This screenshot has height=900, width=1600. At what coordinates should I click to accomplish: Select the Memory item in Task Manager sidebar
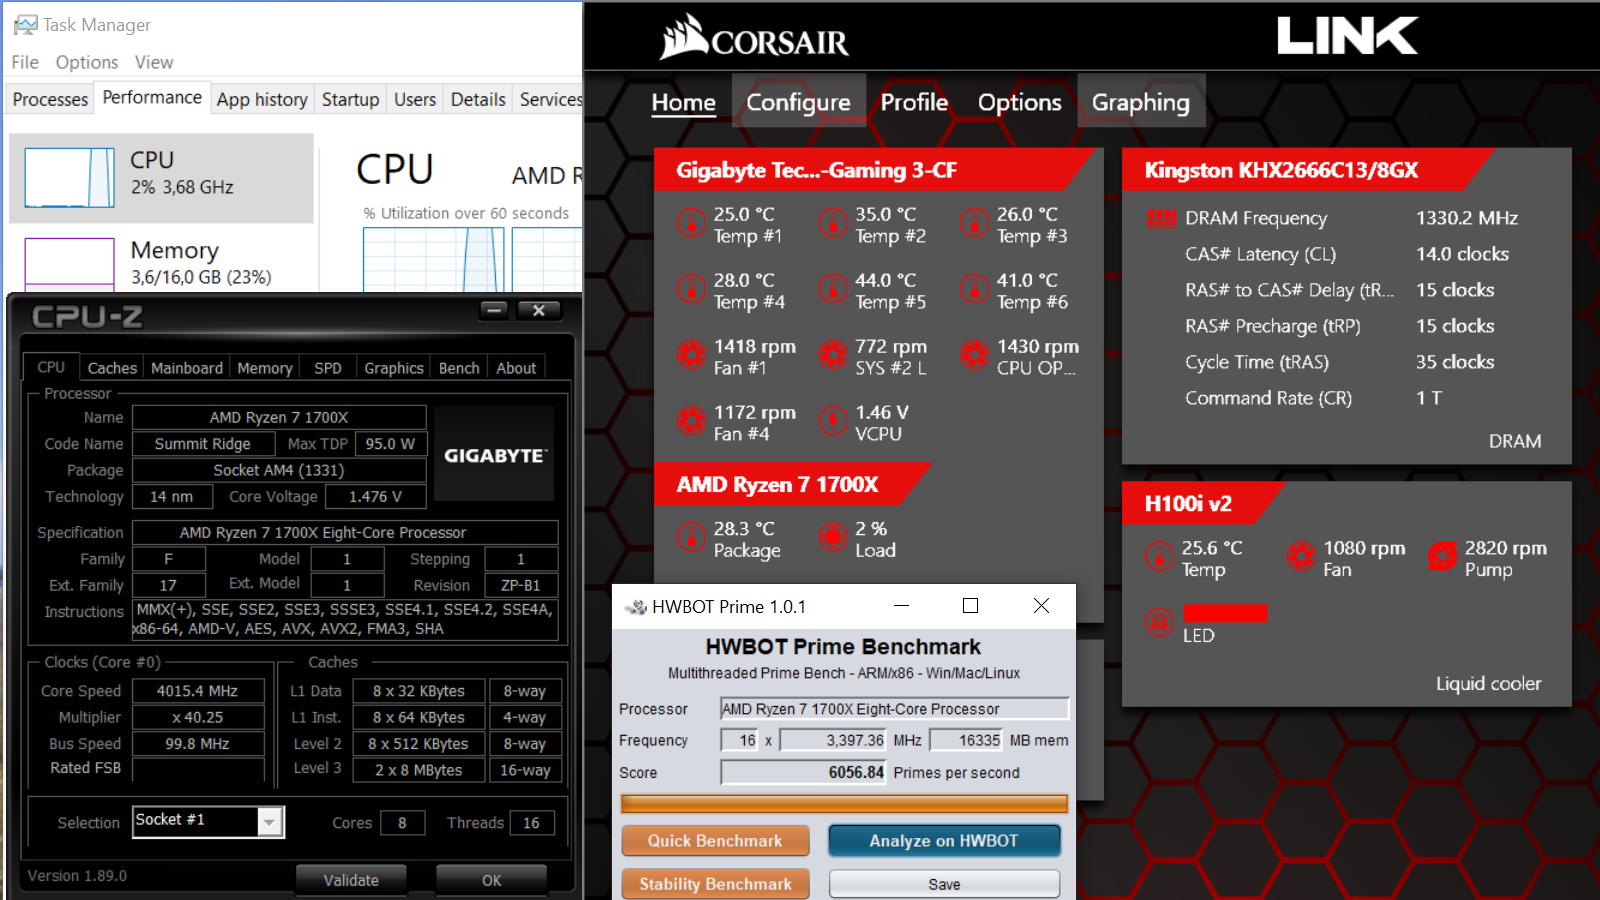(161, 261)
